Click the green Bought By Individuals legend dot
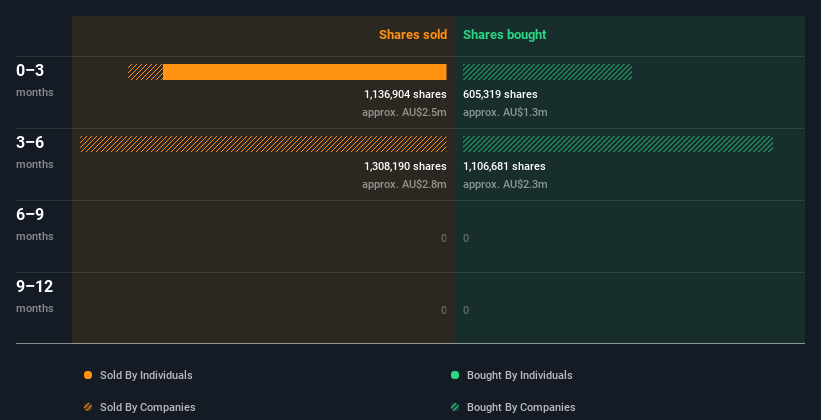Viewport: 821px width, 420px height. point(455,375)
